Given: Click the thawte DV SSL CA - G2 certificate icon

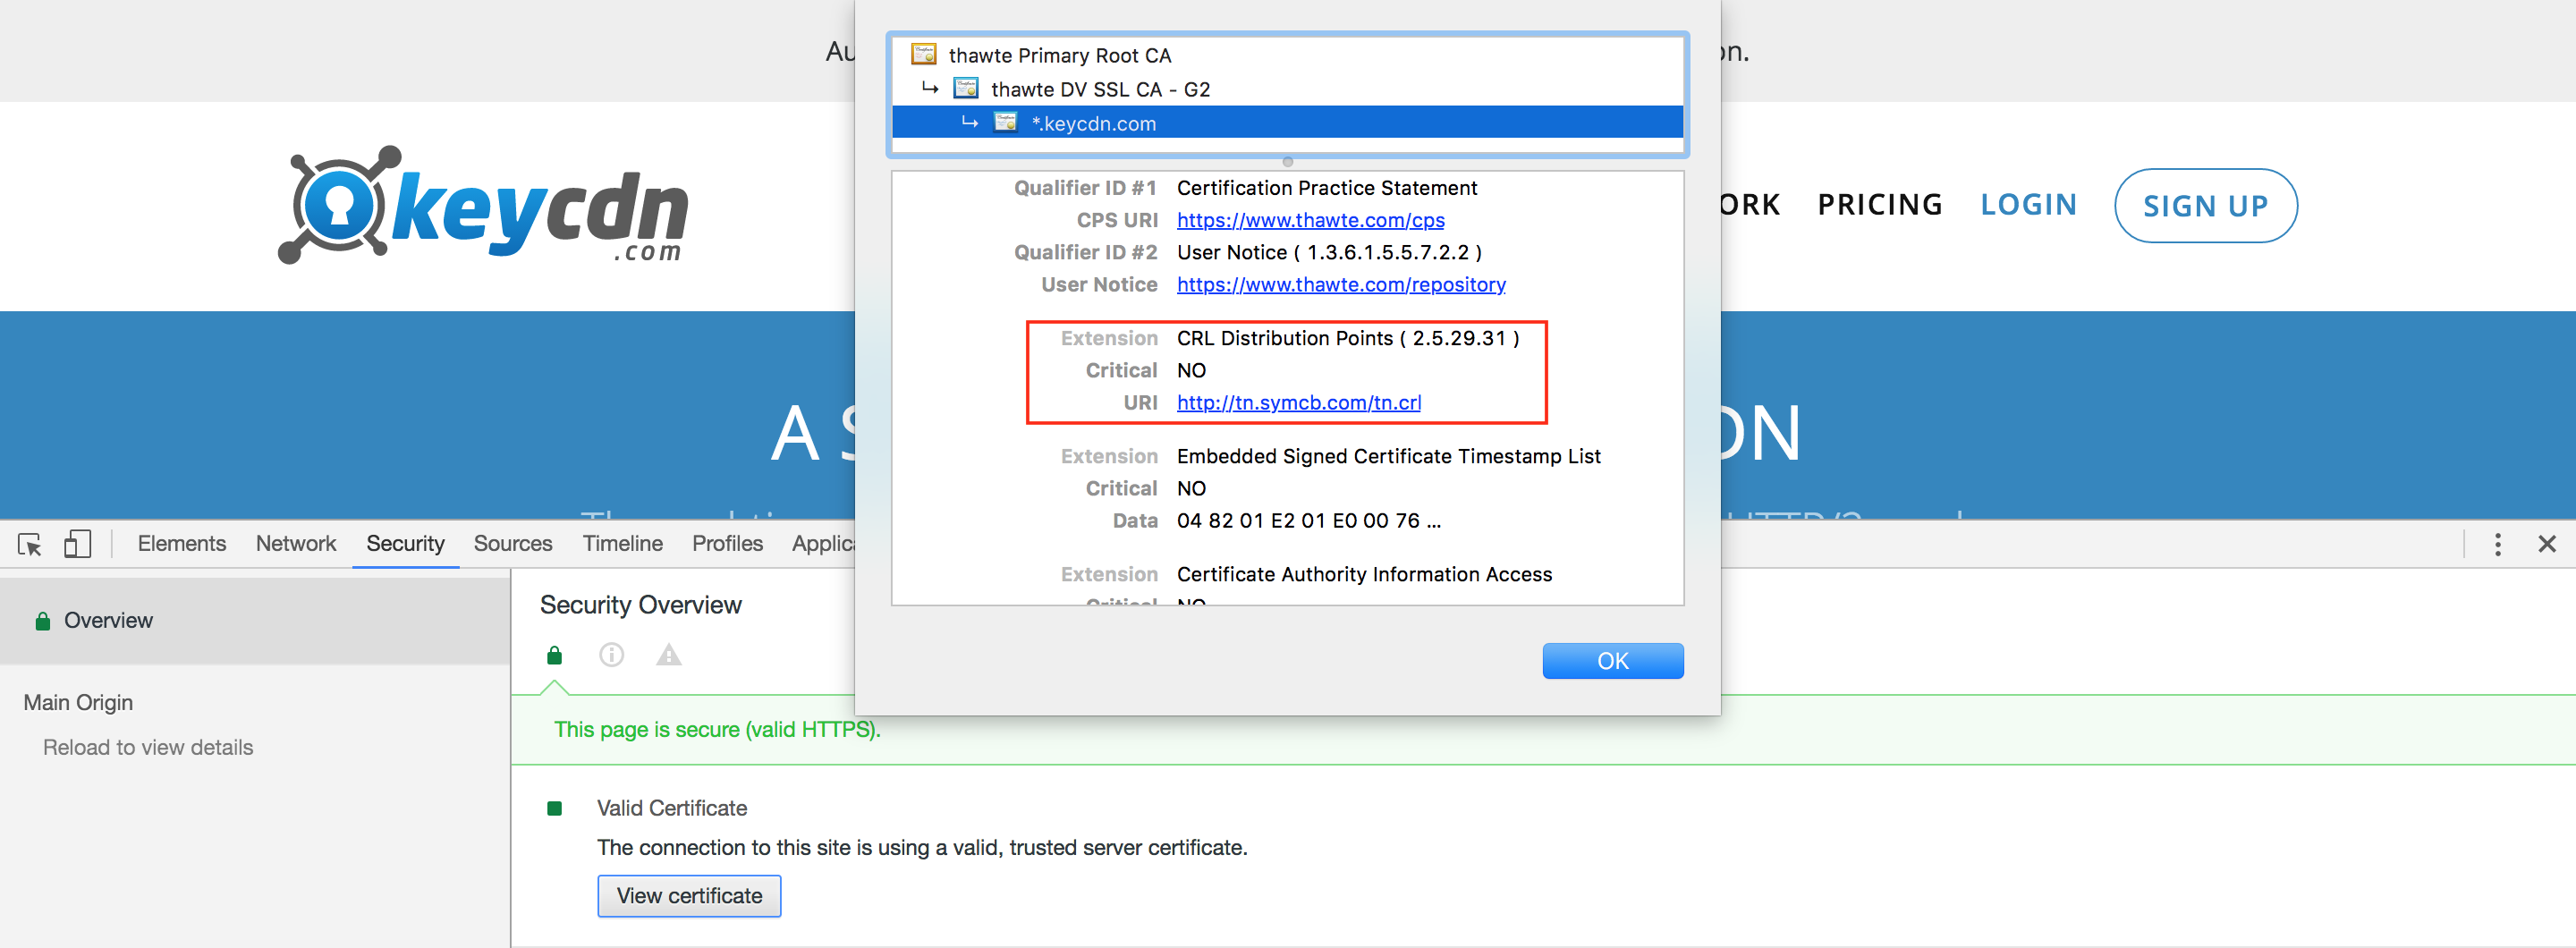Looking at the screenshot, I should (965, 89).
